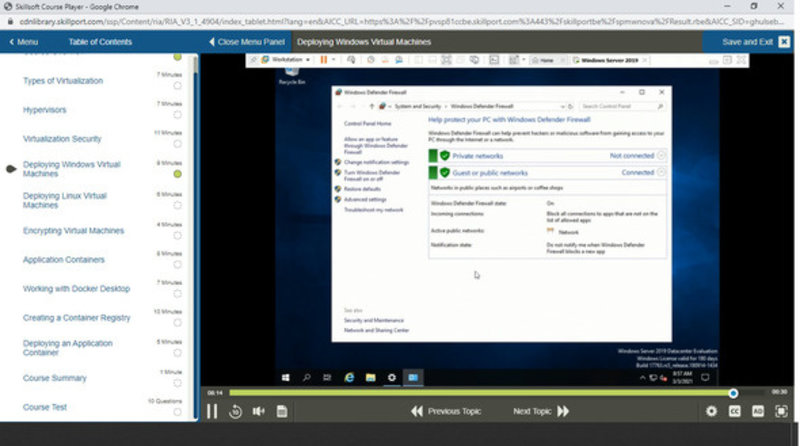Image resolution: width=800 pixels, height=446 pixels.
Task: Click Troubleshoot my network link
Action: 373,210
